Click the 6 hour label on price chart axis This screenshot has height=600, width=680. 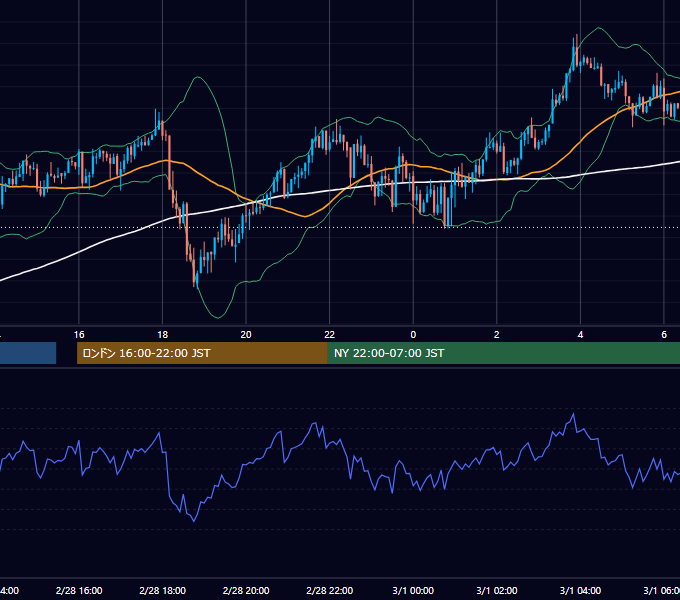coord(664,334)
